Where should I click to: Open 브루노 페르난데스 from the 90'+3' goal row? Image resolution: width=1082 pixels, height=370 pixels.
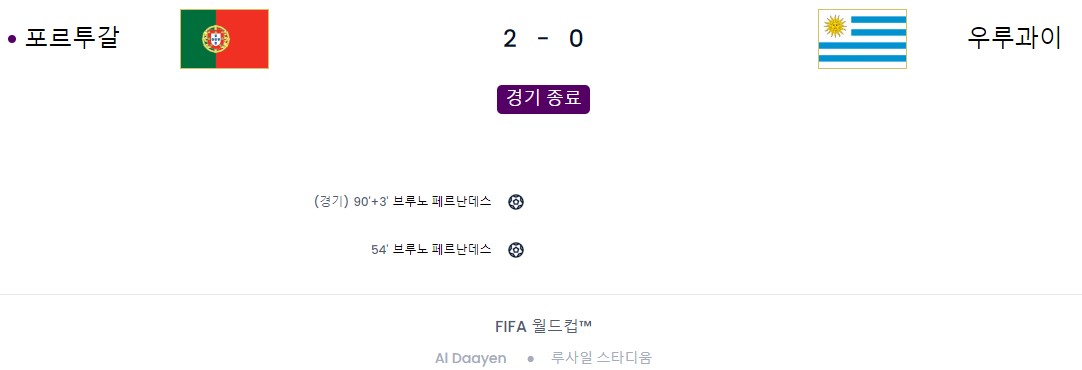pyautogui.click(x=442, y=202)
